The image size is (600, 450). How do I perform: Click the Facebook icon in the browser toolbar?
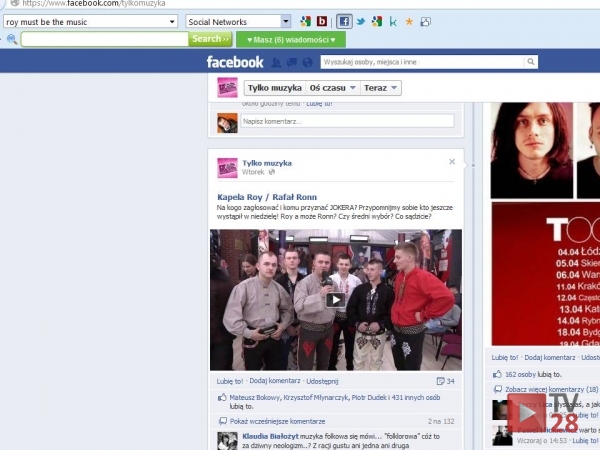point(343,21)
